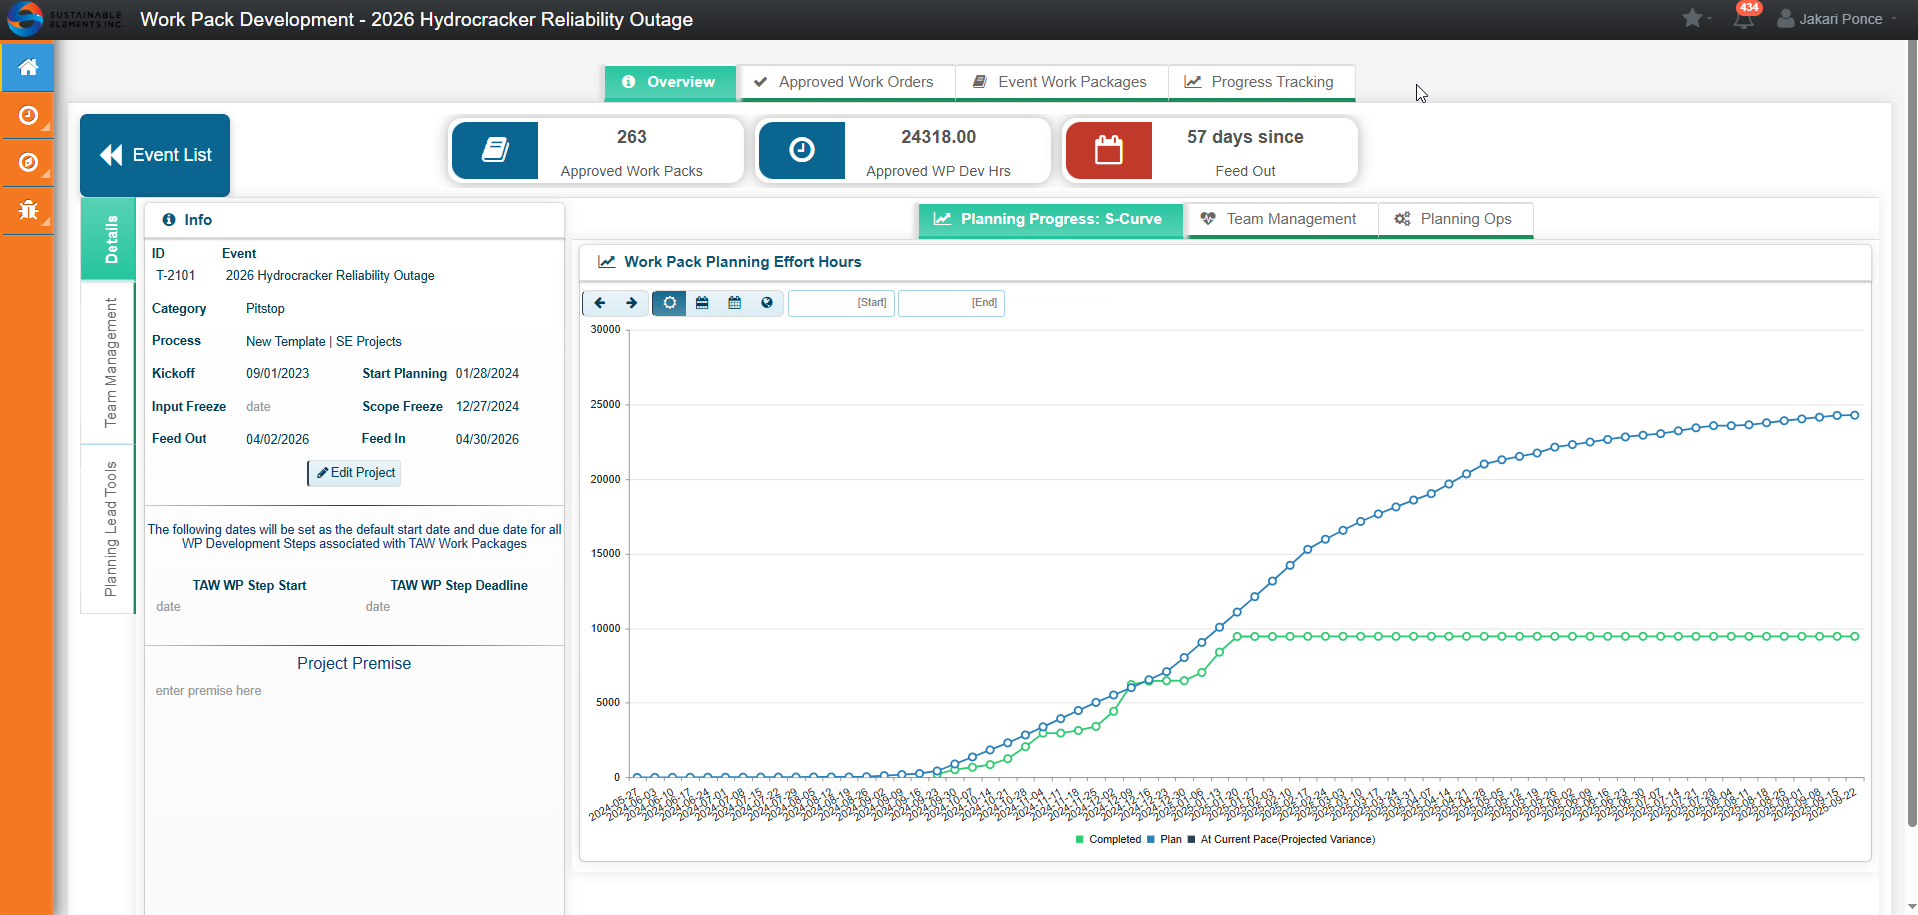Image resolution: width=1918 pixels, height=915 pixels.
Task: Click the right arrow chart navigation button
Action: 632,303
